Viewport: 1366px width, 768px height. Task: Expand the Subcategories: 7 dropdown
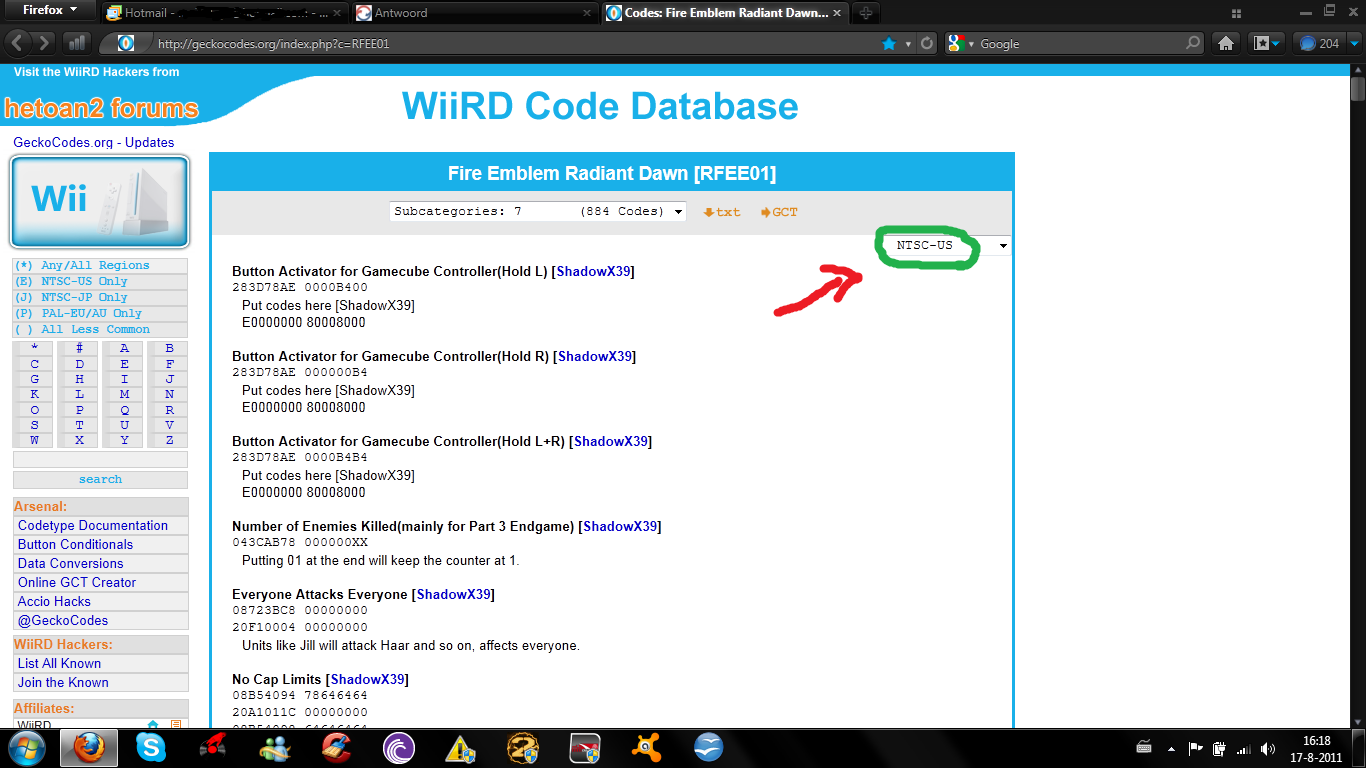coord(538,211)
